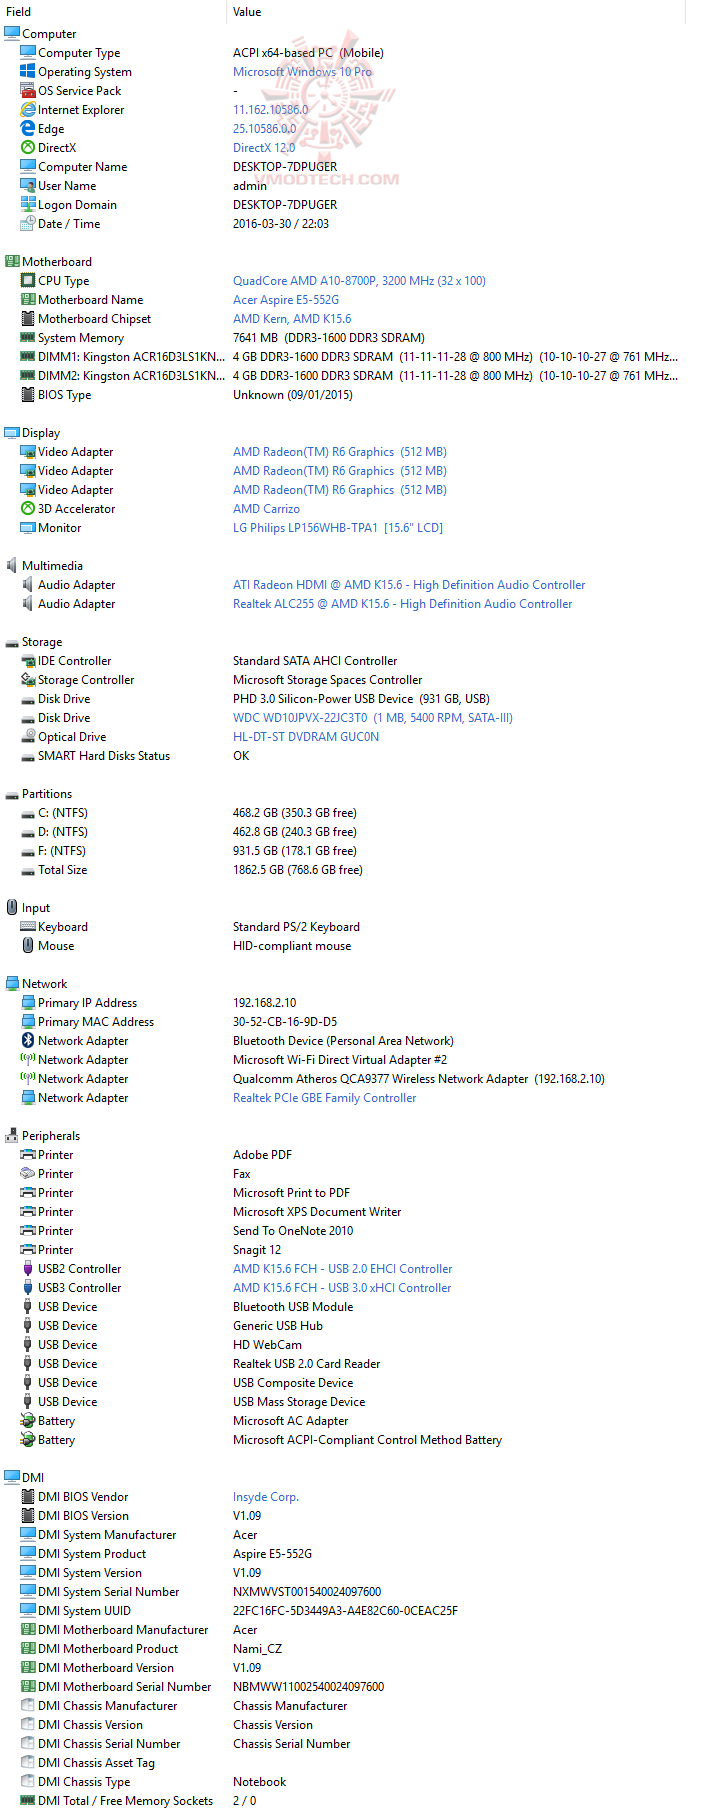Click the Optical Drive disc icon
Viewport: 703px width, 1817px height.
point(28,736)
